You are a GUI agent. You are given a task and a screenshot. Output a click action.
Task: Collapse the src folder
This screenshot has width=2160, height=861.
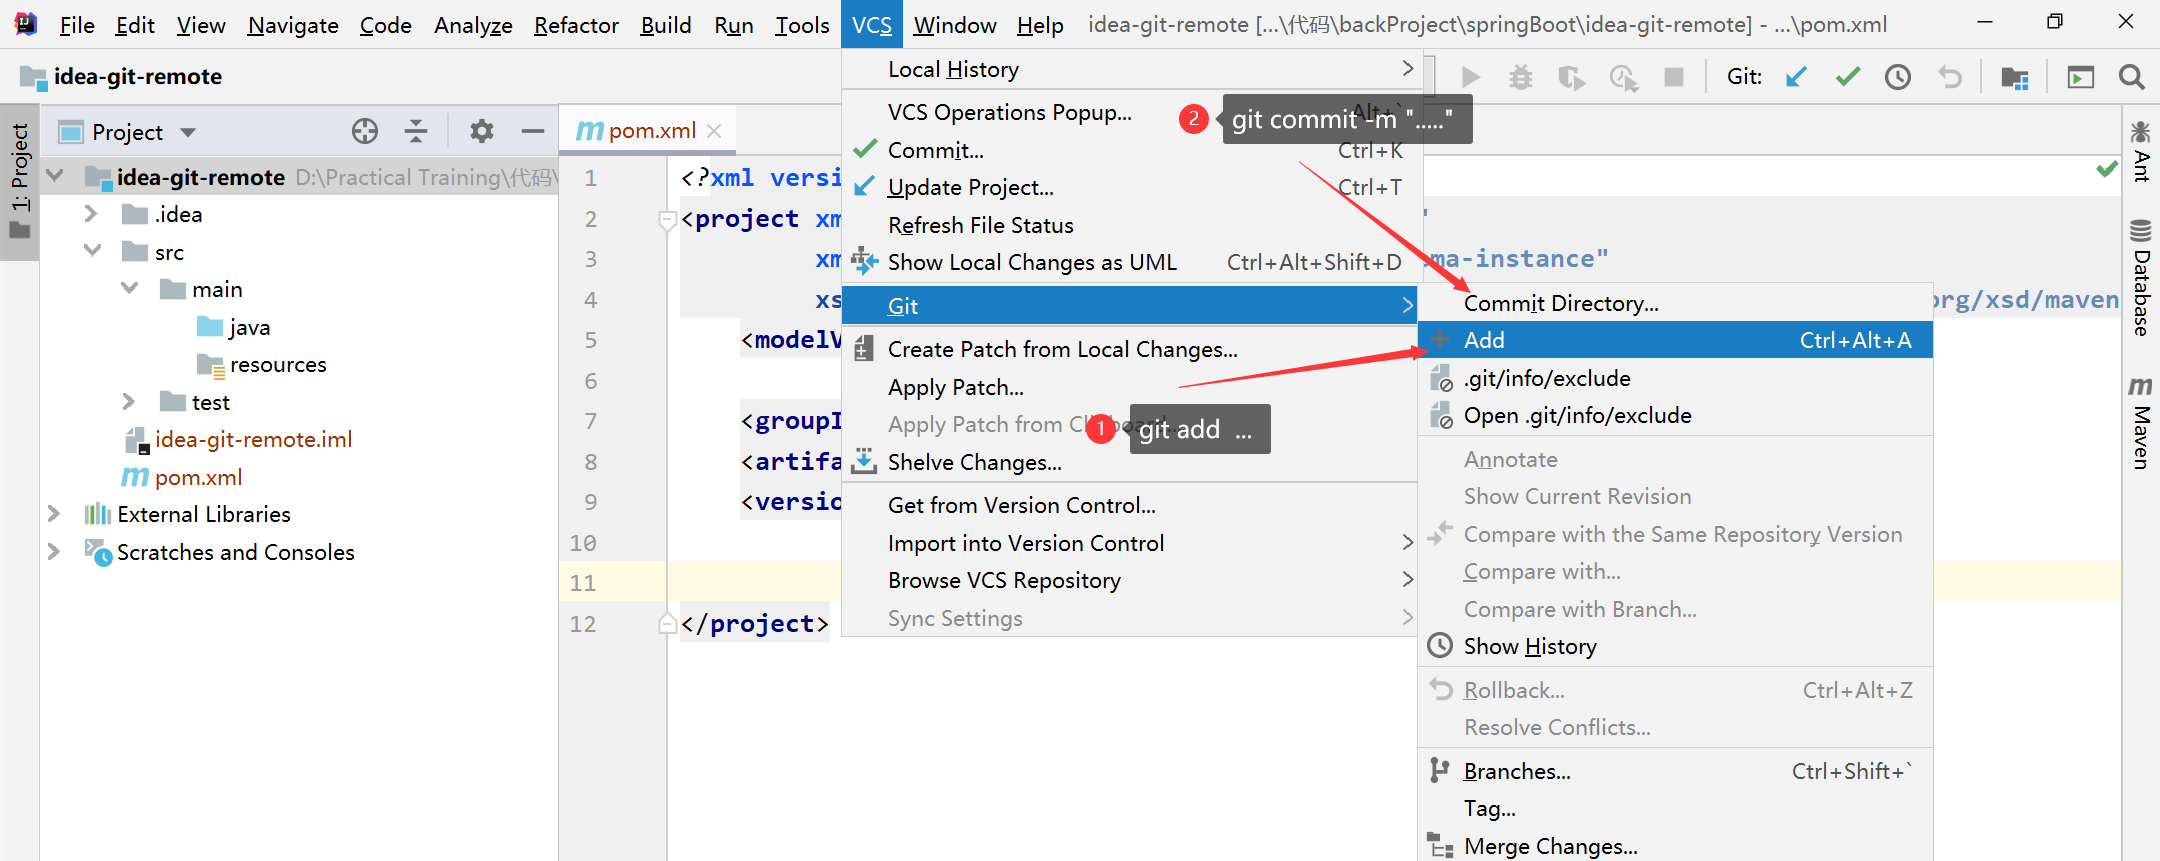93,251
